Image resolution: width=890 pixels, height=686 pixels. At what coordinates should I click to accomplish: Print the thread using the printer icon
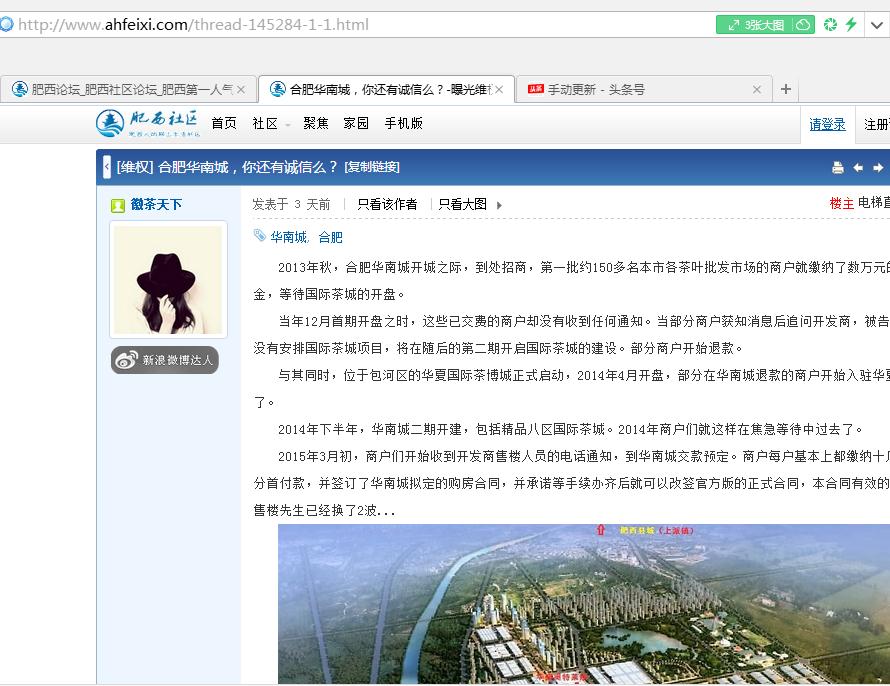click(x=838, y=167)
